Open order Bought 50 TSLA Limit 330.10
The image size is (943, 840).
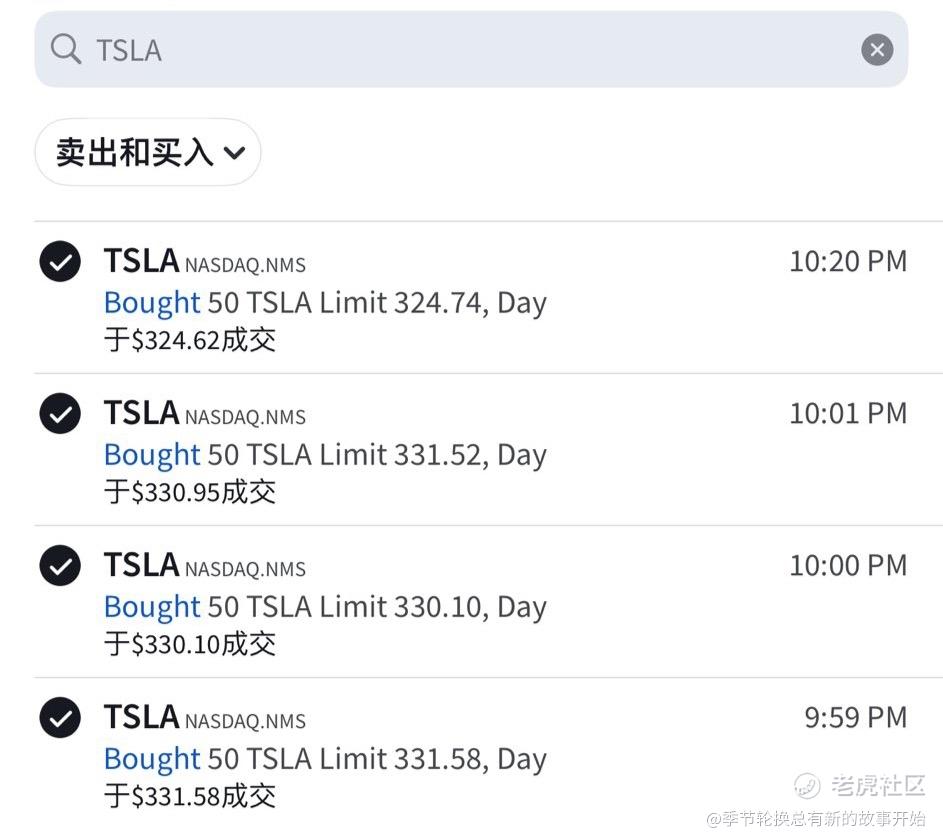[325, 606]
